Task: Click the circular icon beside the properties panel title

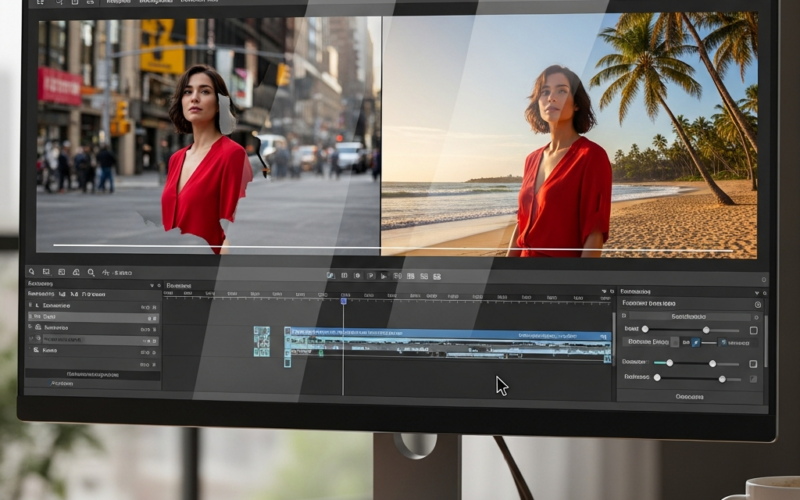Action: (758, 304)
